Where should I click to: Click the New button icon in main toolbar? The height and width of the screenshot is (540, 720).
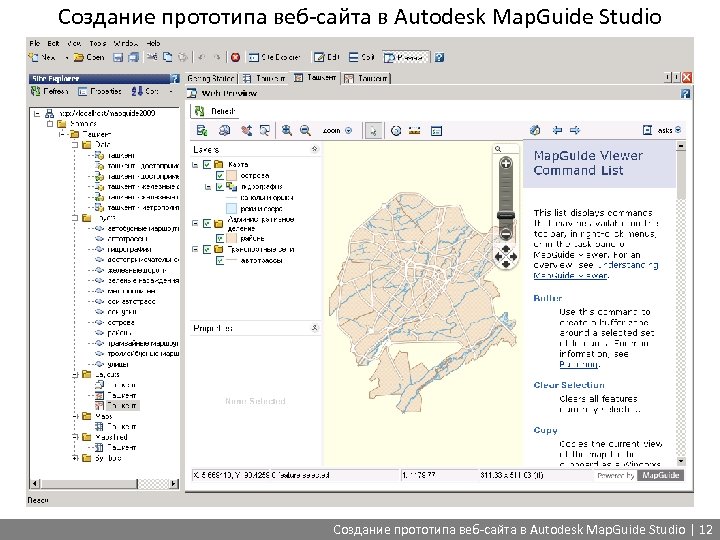point(33,57)
